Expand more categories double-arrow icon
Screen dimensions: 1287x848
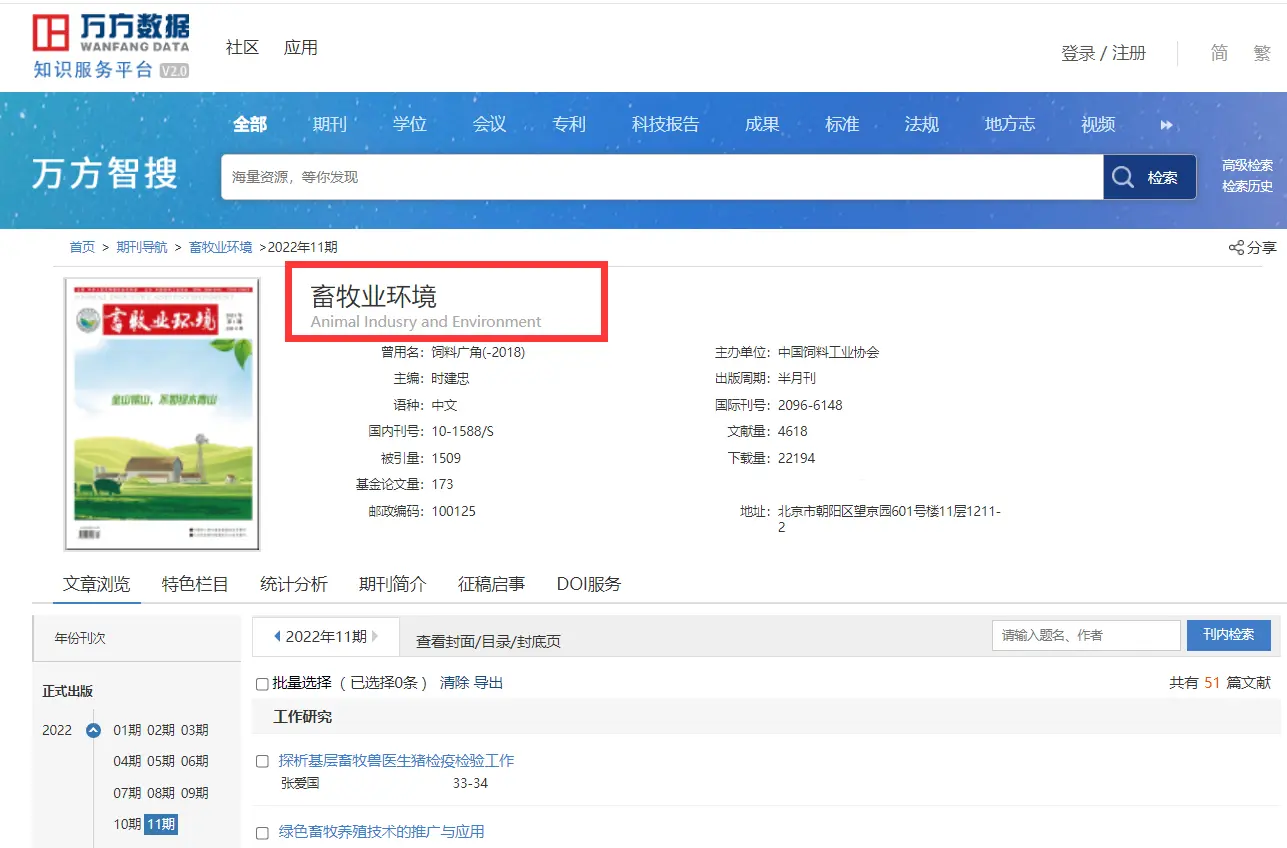coord(1166,125)
